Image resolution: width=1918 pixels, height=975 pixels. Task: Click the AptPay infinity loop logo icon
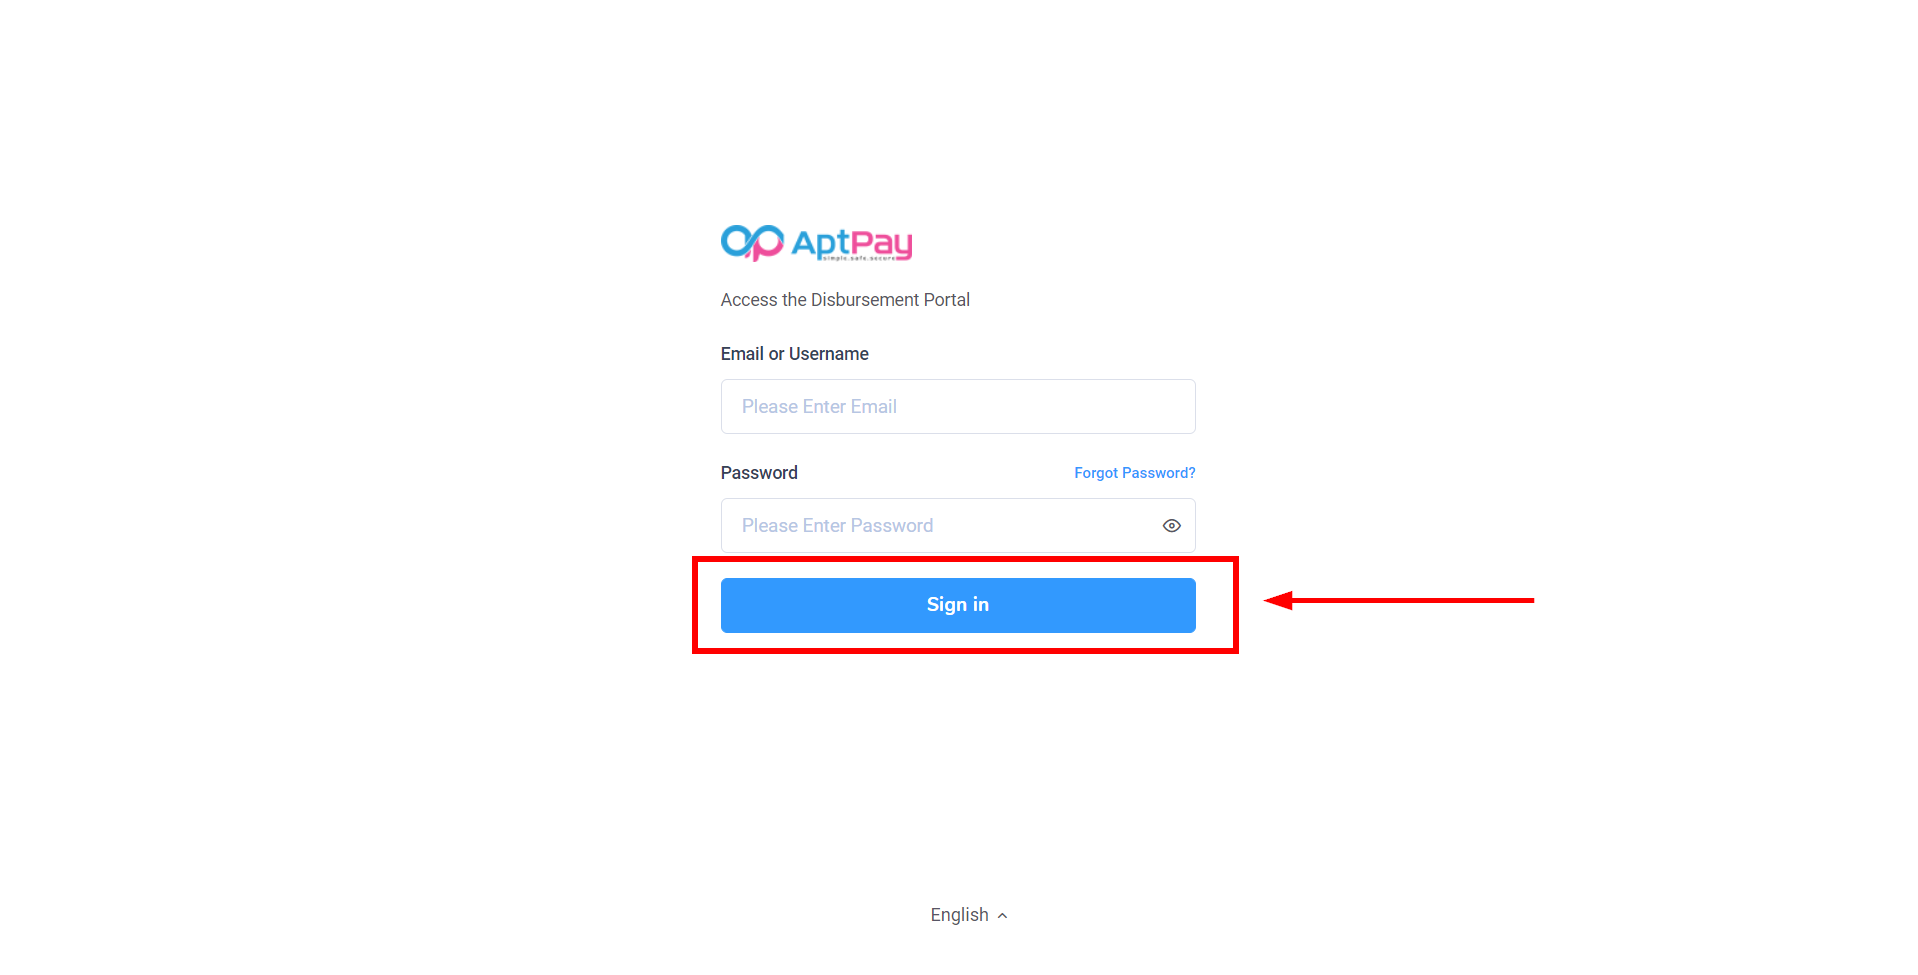click(752, 242)
